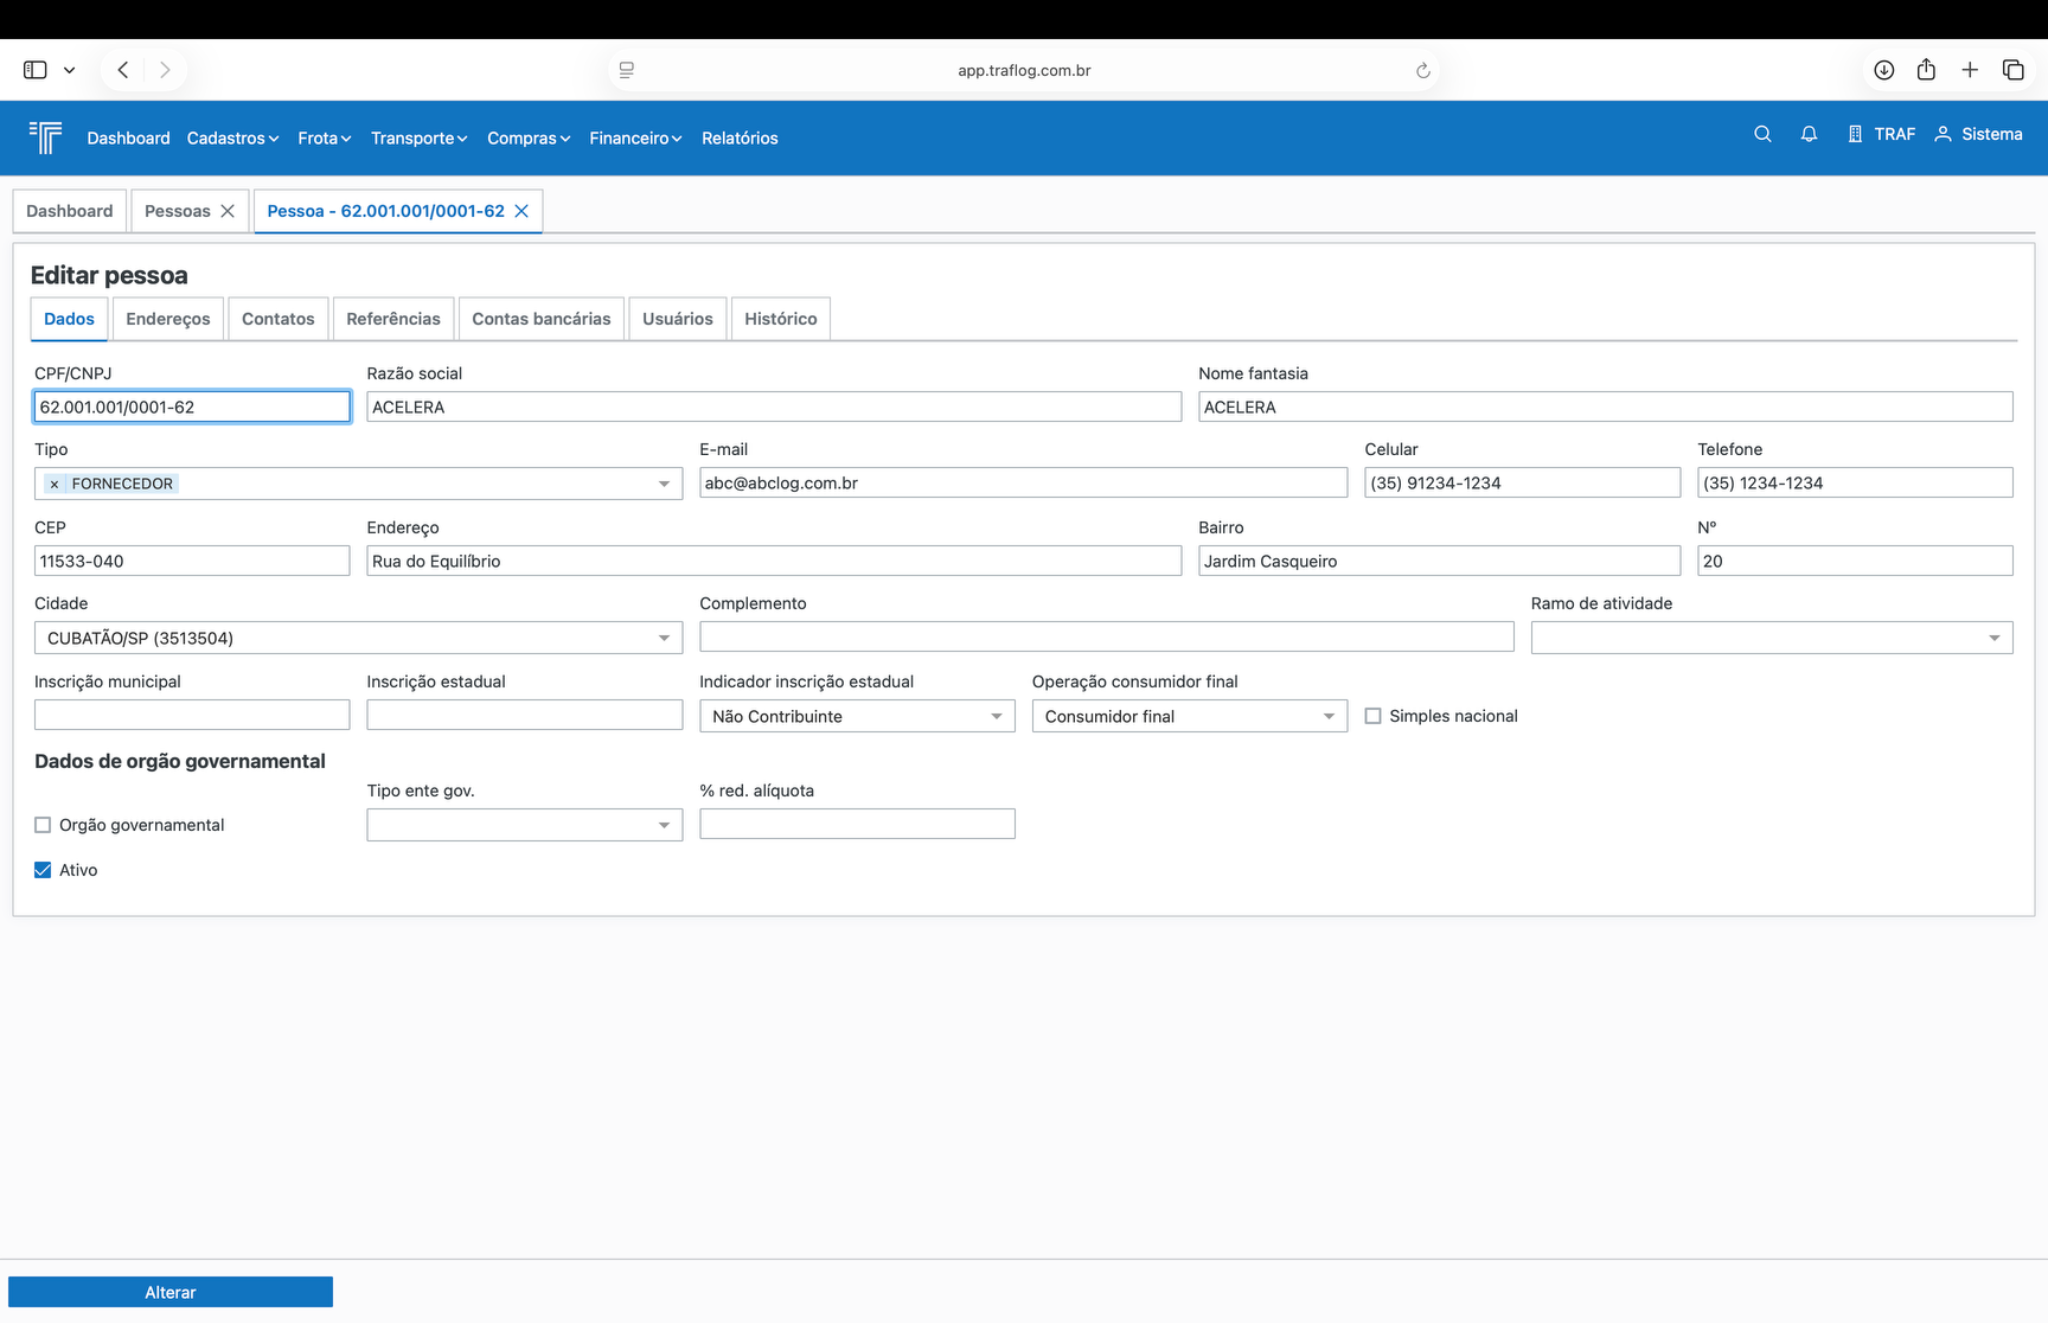The width and height of the screenshot is (2048, 1323).
Task: Toggle the Simples nacional checkbox
Action: pos(1373,716)
